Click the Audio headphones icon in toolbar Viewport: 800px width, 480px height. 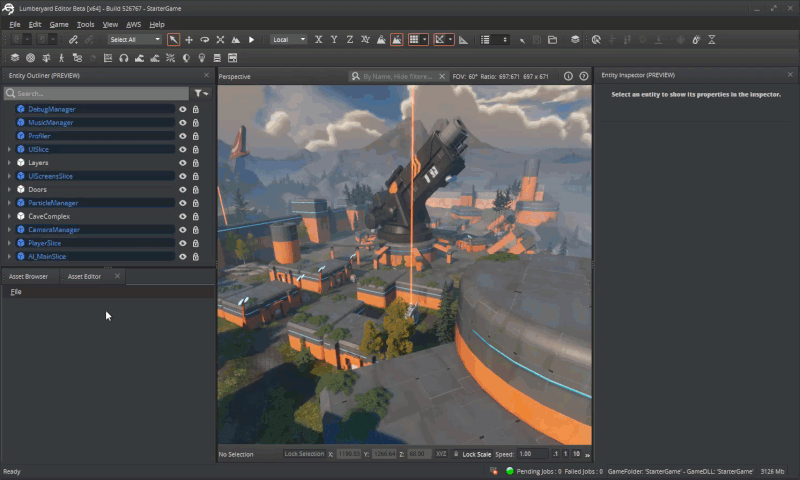pos(123,58)
